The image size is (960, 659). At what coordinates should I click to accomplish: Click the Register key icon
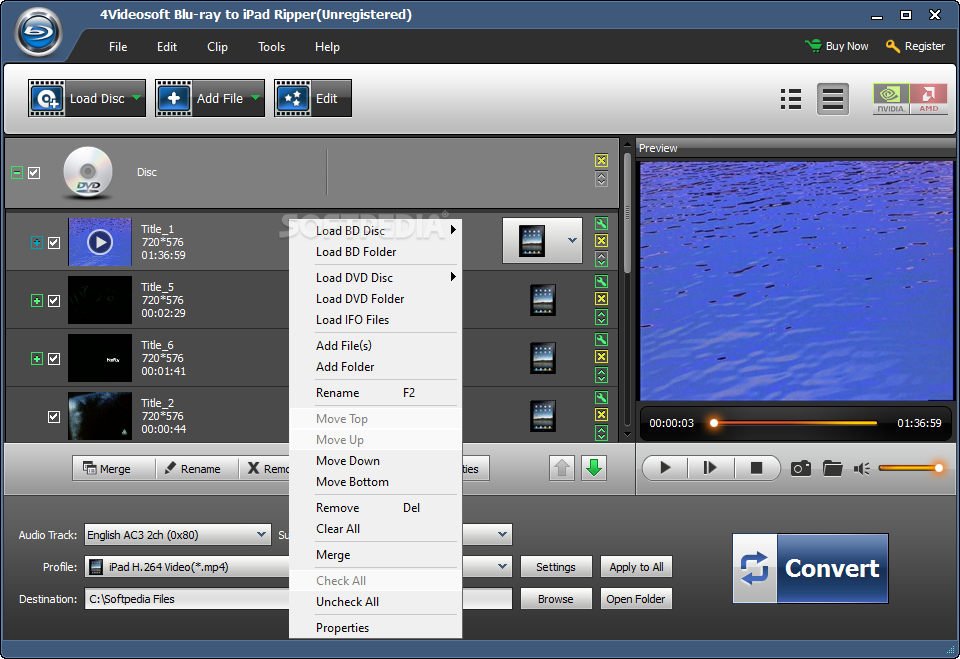tap(893, 46)
